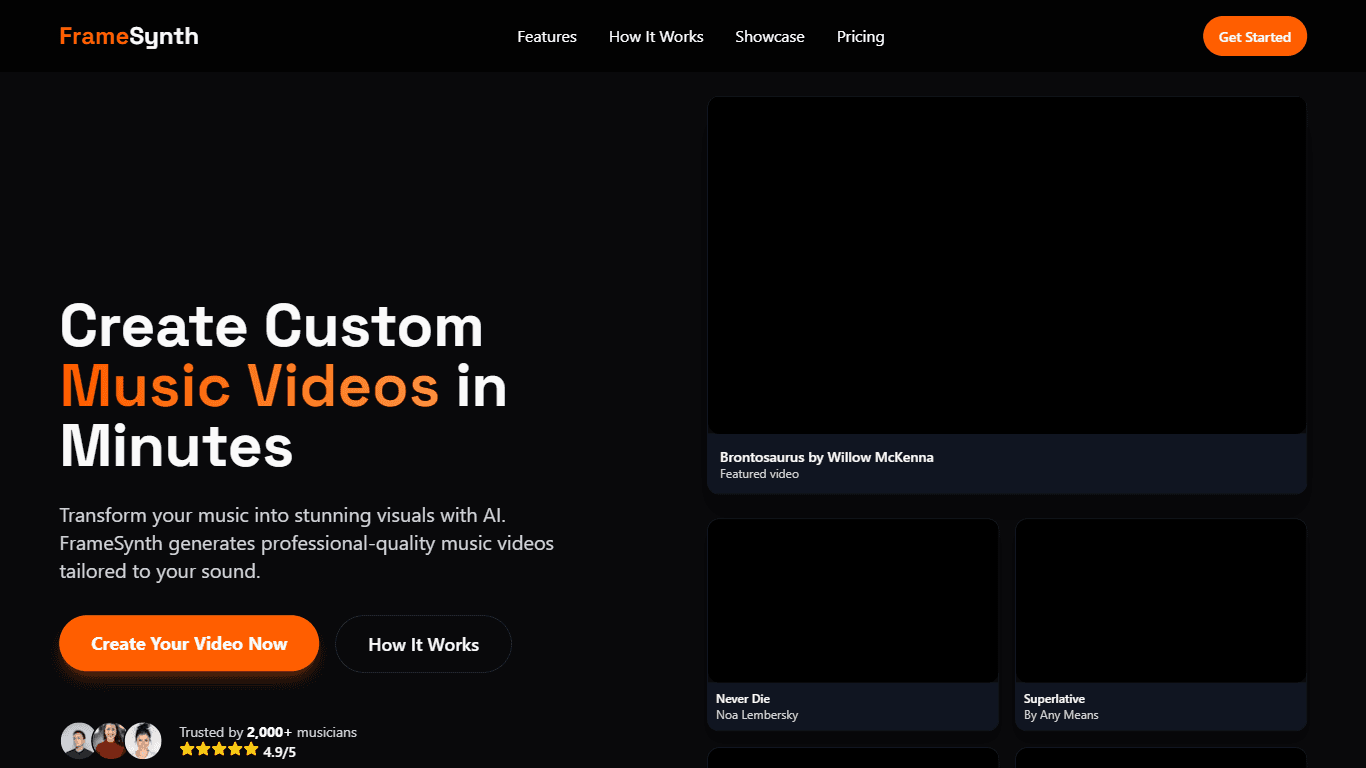Click the Featured video caption
Viewport: 1366px width, 768px height.
[x=759, y=474]
